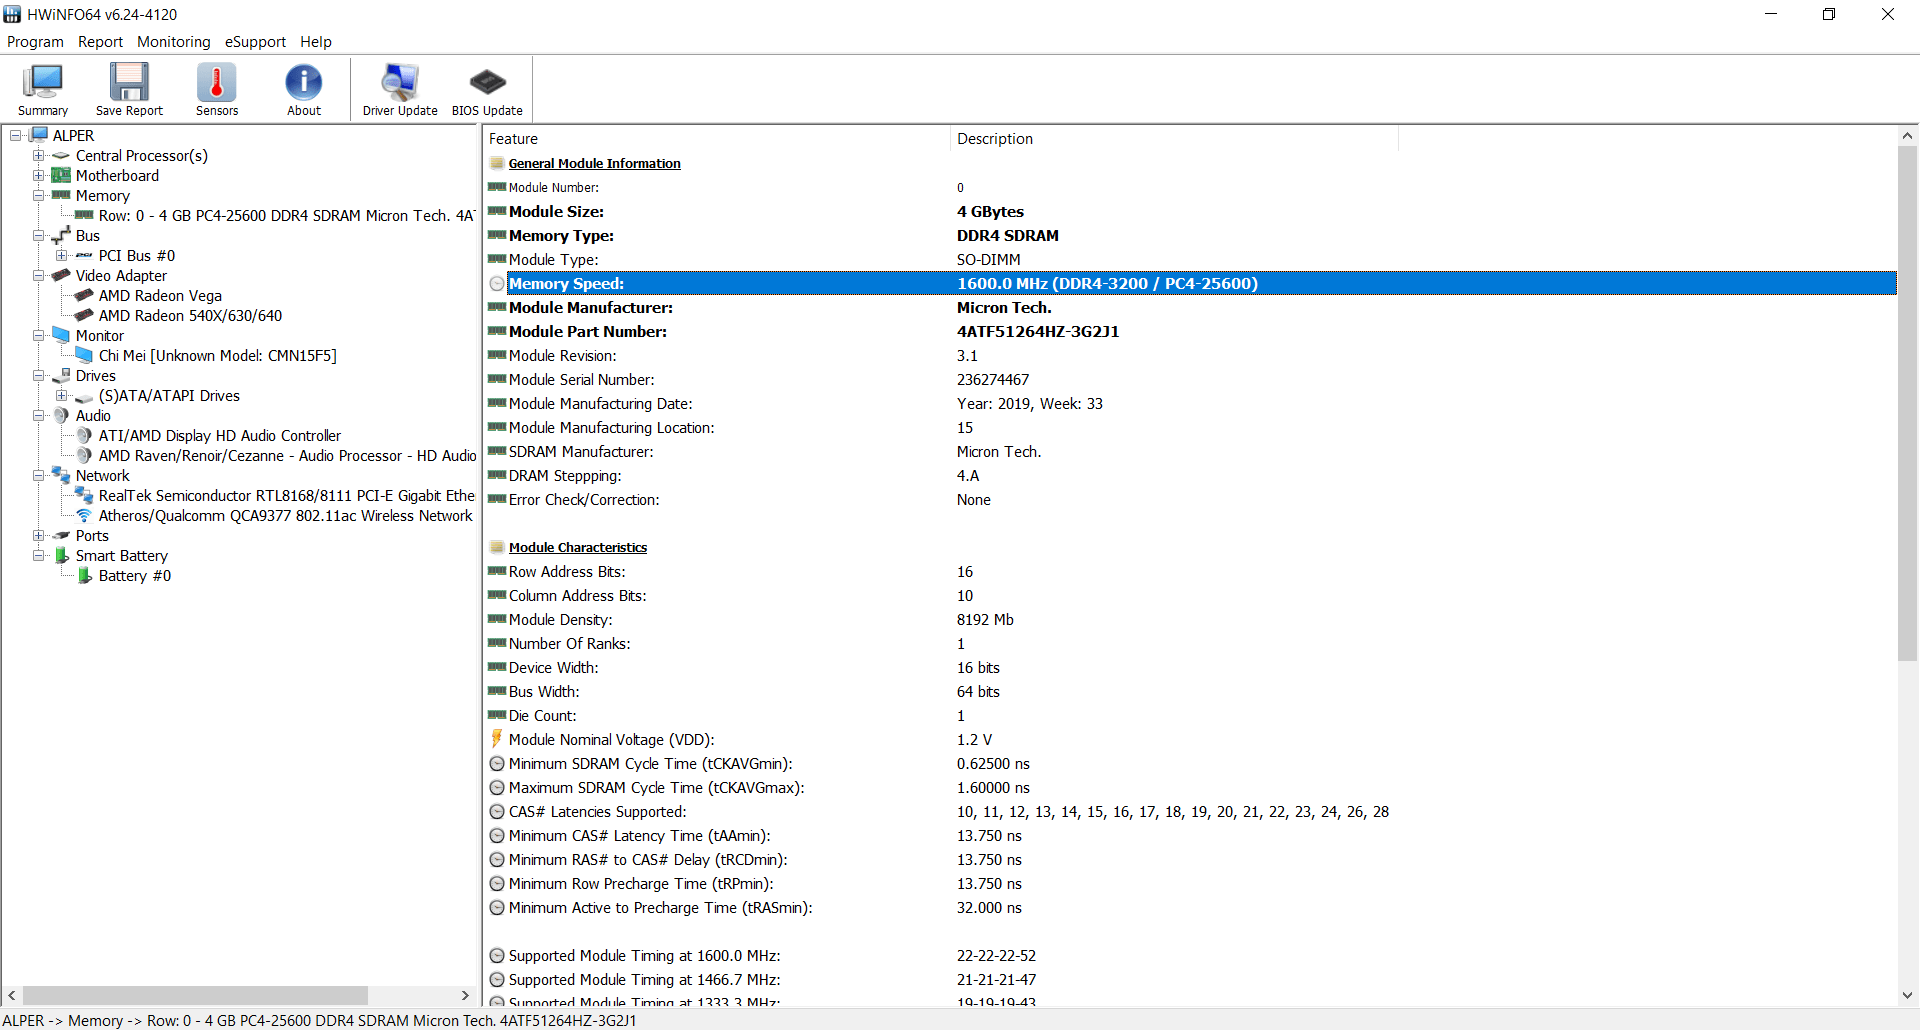Expand the Ports tree node
Viewport: 1920px width, 1030px height.
[38, 536]
